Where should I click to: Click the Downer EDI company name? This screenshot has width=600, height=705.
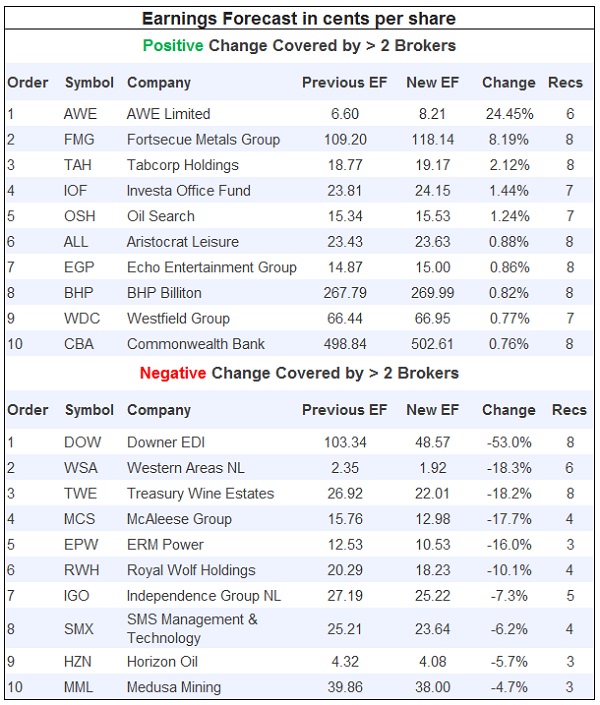[167, 442]
